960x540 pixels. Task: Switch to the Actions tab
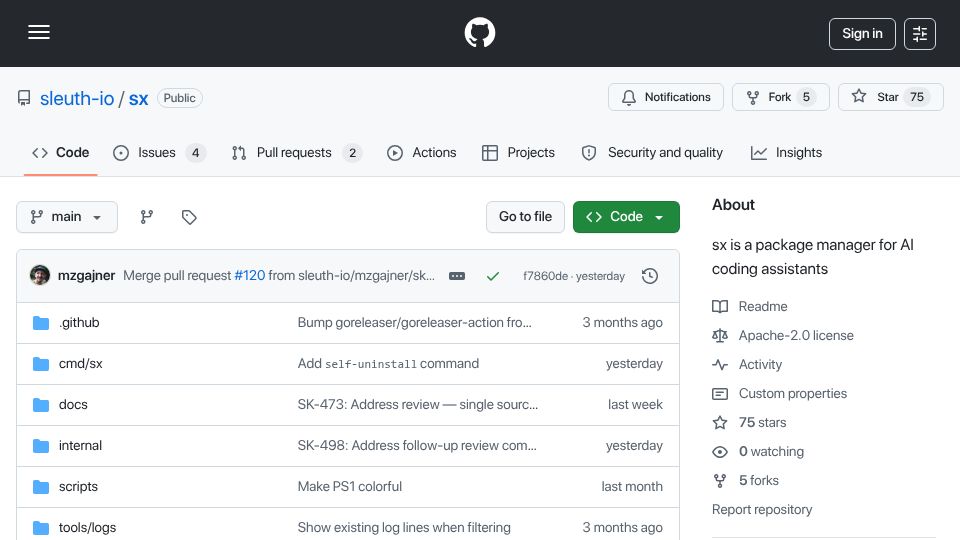(x=422, y=152)
